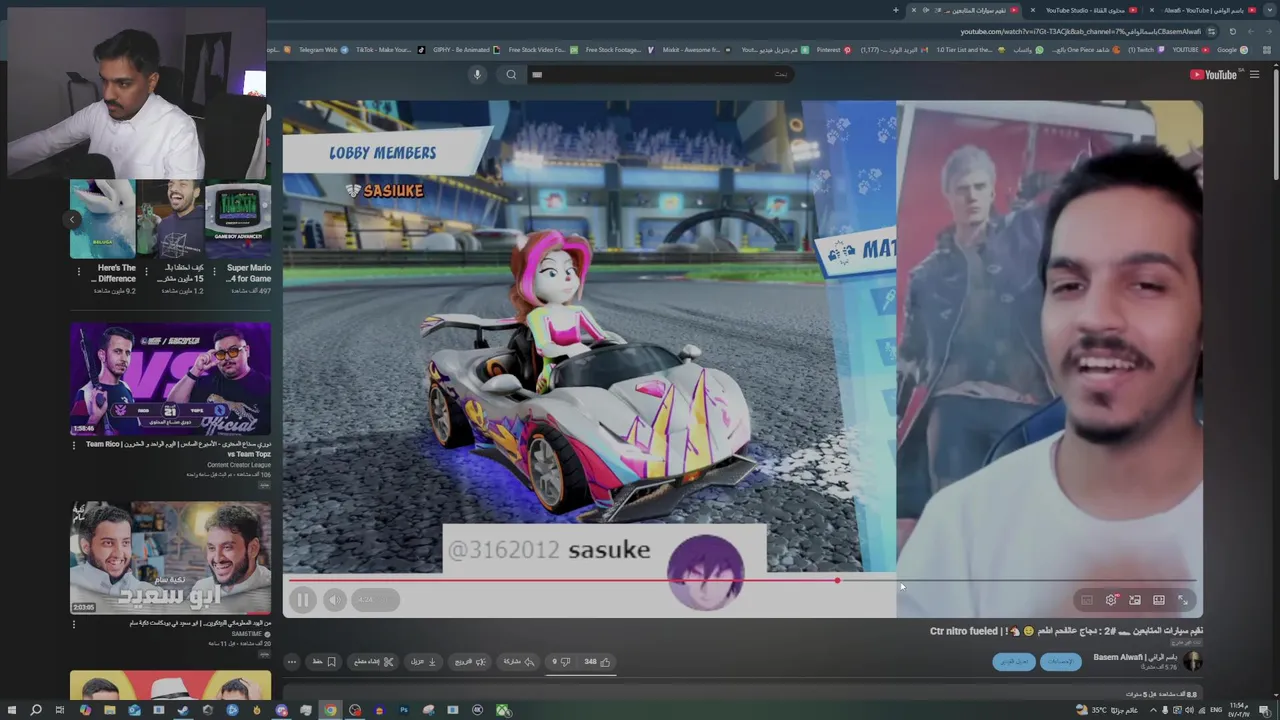Open options menu of Team Rico video
The image size is (1280, 720).
coord(73,446)
